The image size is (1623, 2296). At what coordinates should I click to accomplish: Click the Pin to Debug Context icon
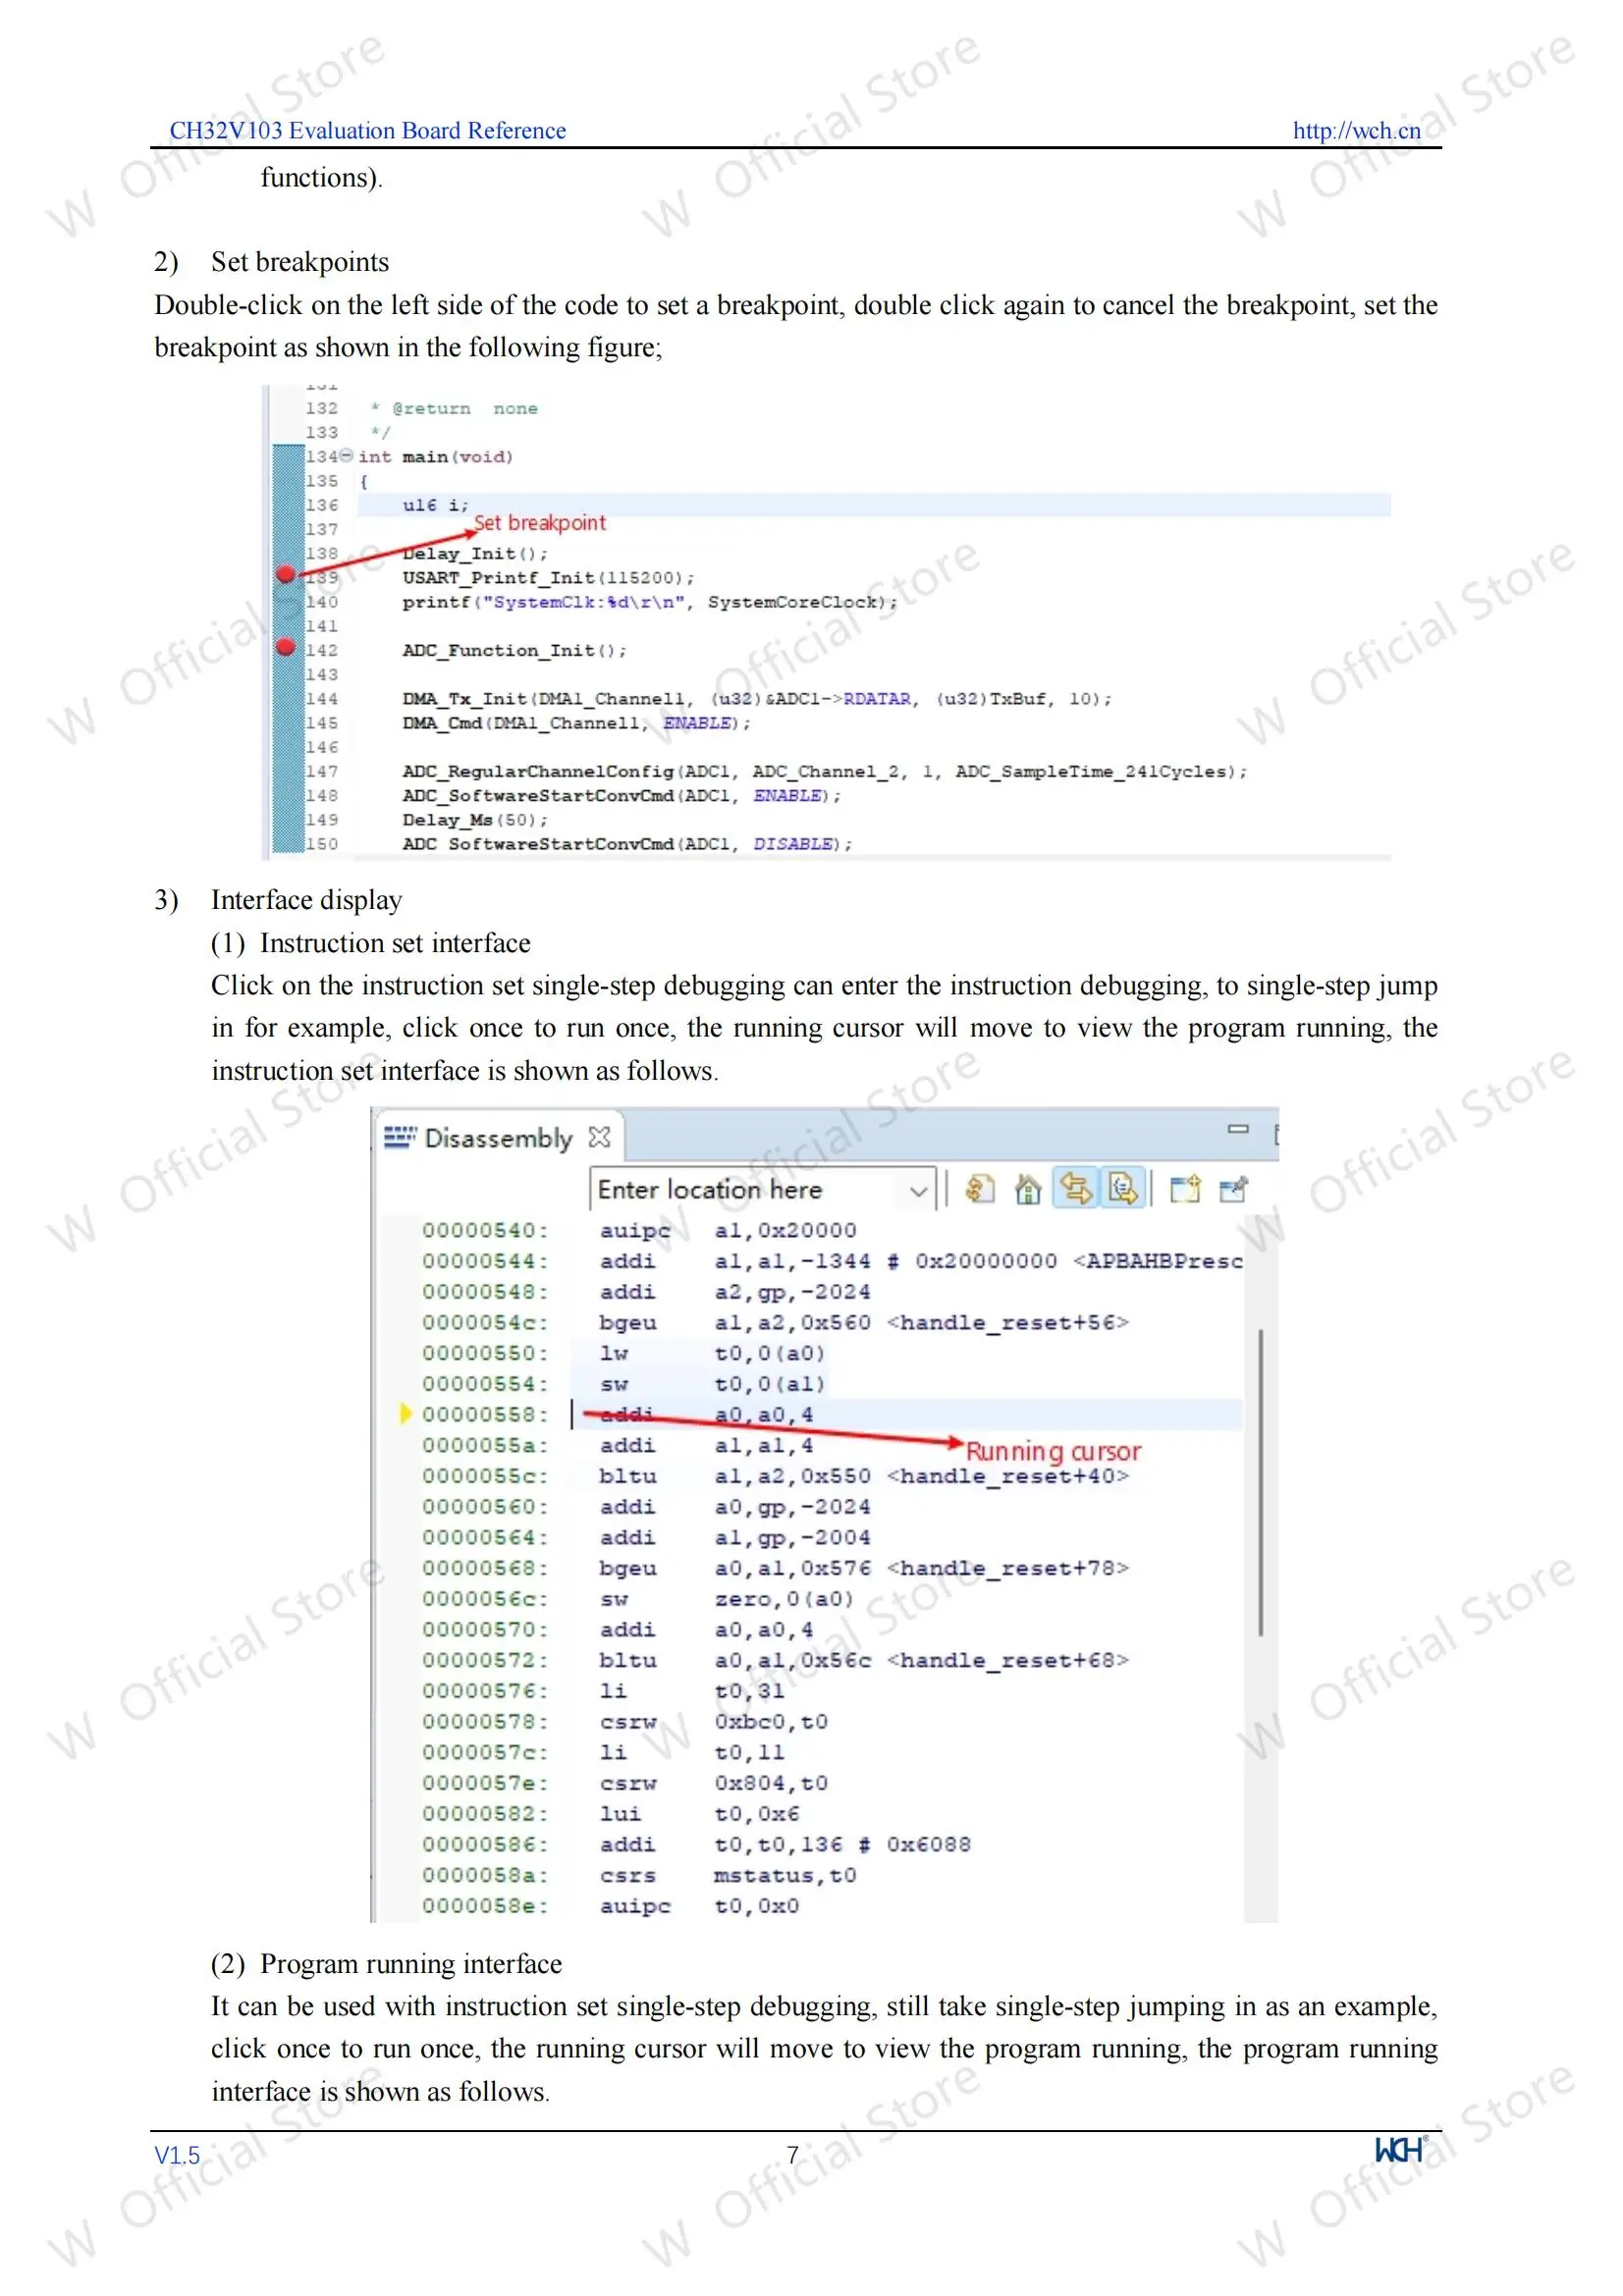click(1233, 1189)
